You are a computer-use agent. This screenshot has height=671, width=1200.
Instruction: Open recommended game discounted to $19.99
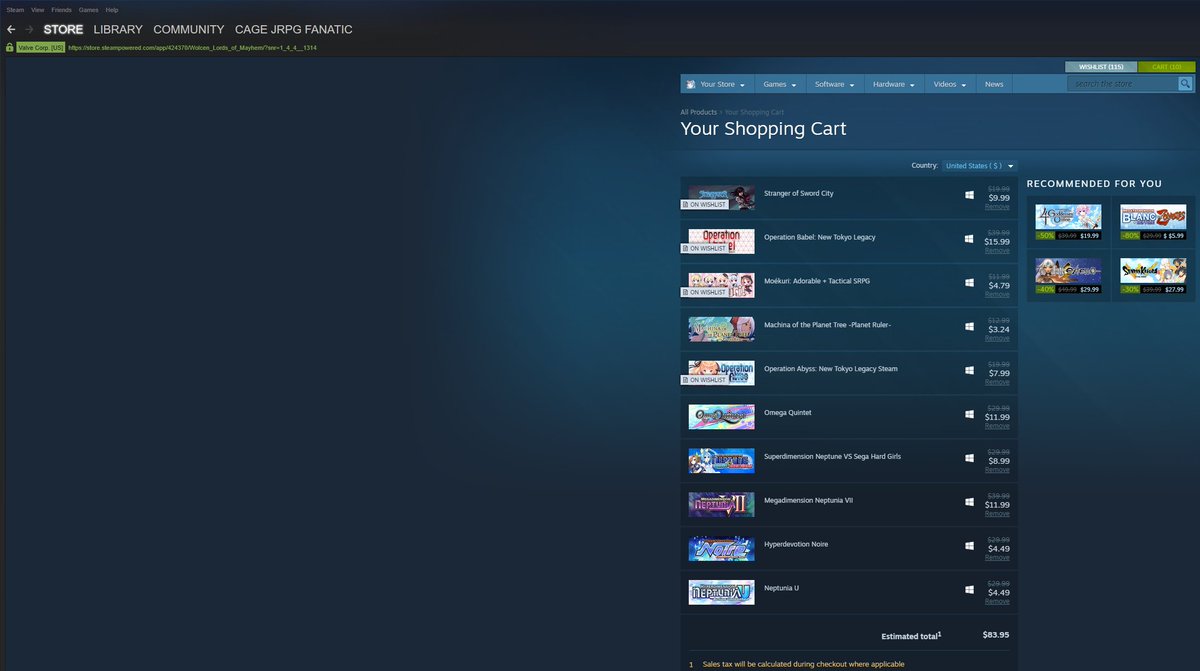pyautogui.click(x=1068, y=223)
